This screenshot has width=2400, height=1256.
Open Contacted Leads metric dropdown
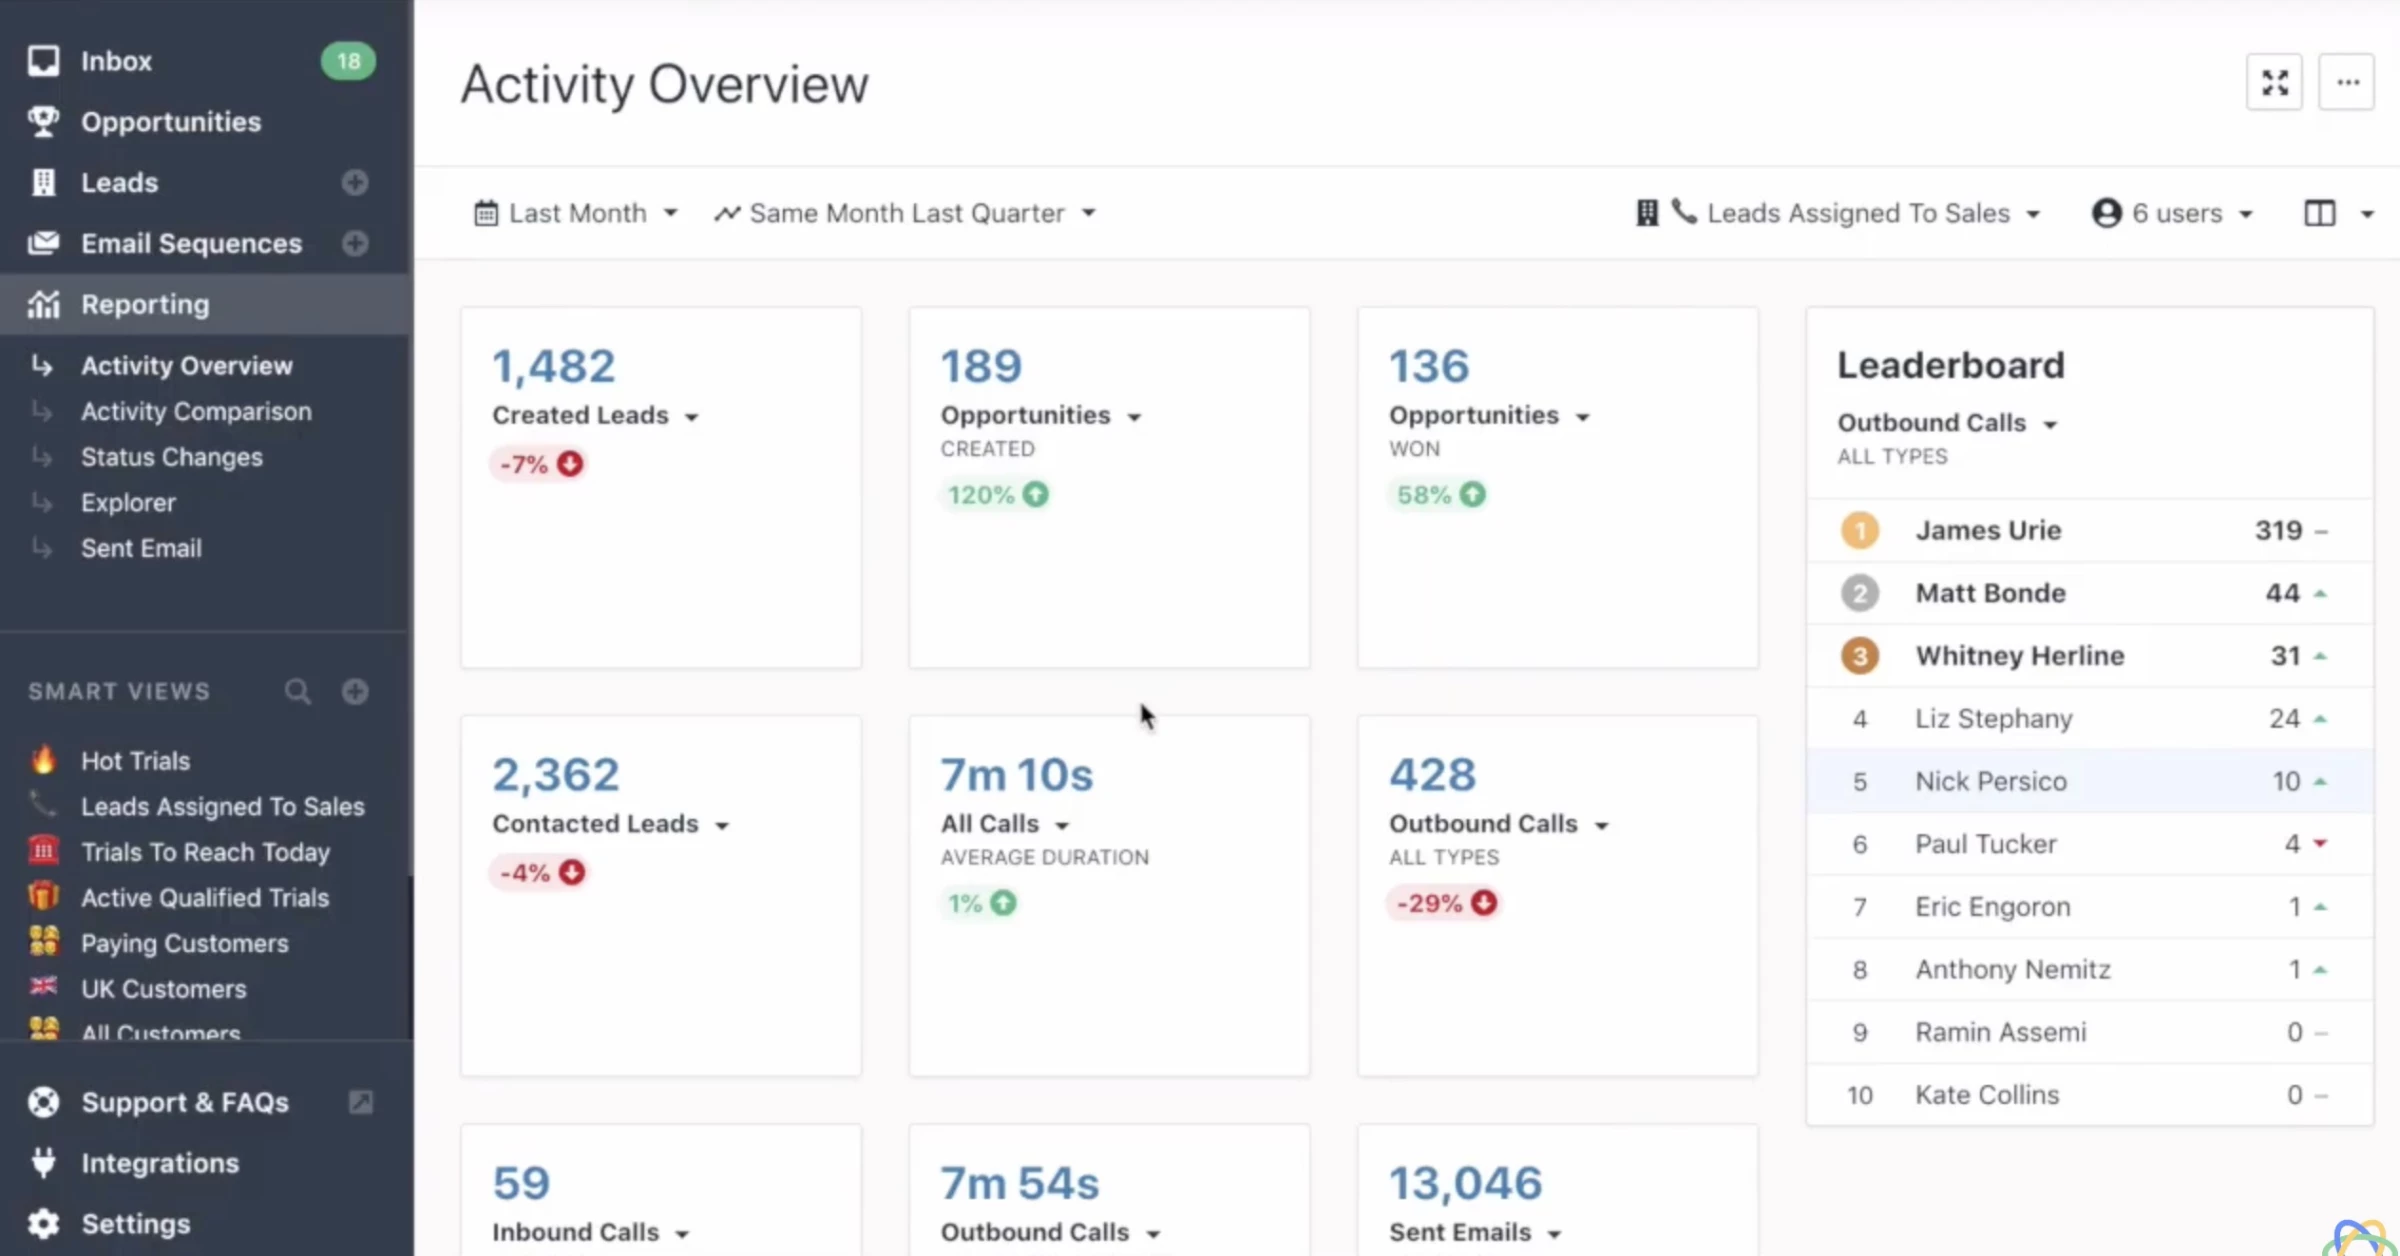(611, 824)
